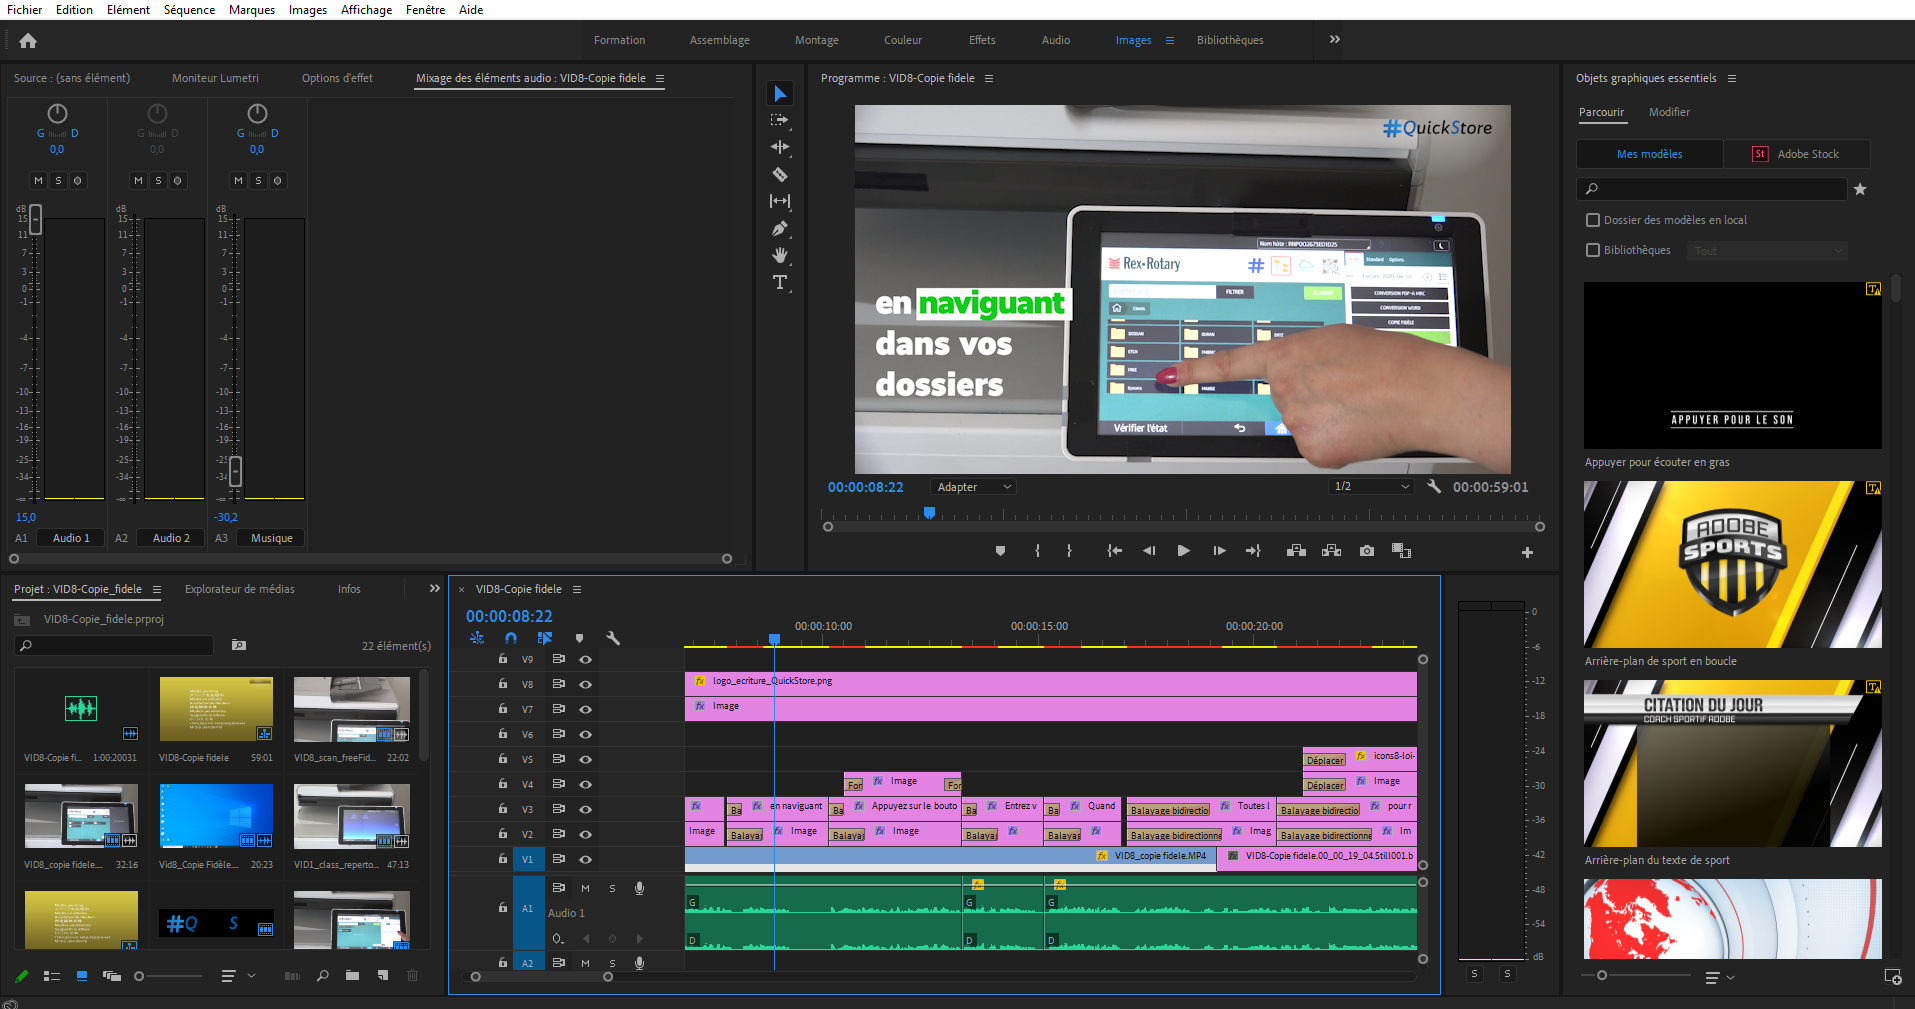Open the Adapter zoom level dropdown
Screen dimensions: 1915x1009
pyautogui.click(x=973, y=487)
